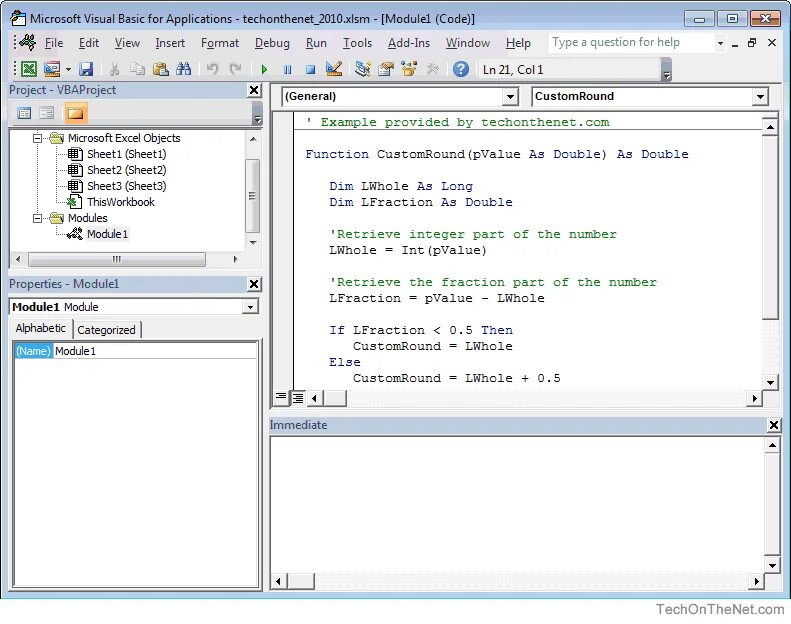The width and height of the screenshot is (791, 624).
Task: Save the workbook with floppy icon
Action: [x=86, y=69]
